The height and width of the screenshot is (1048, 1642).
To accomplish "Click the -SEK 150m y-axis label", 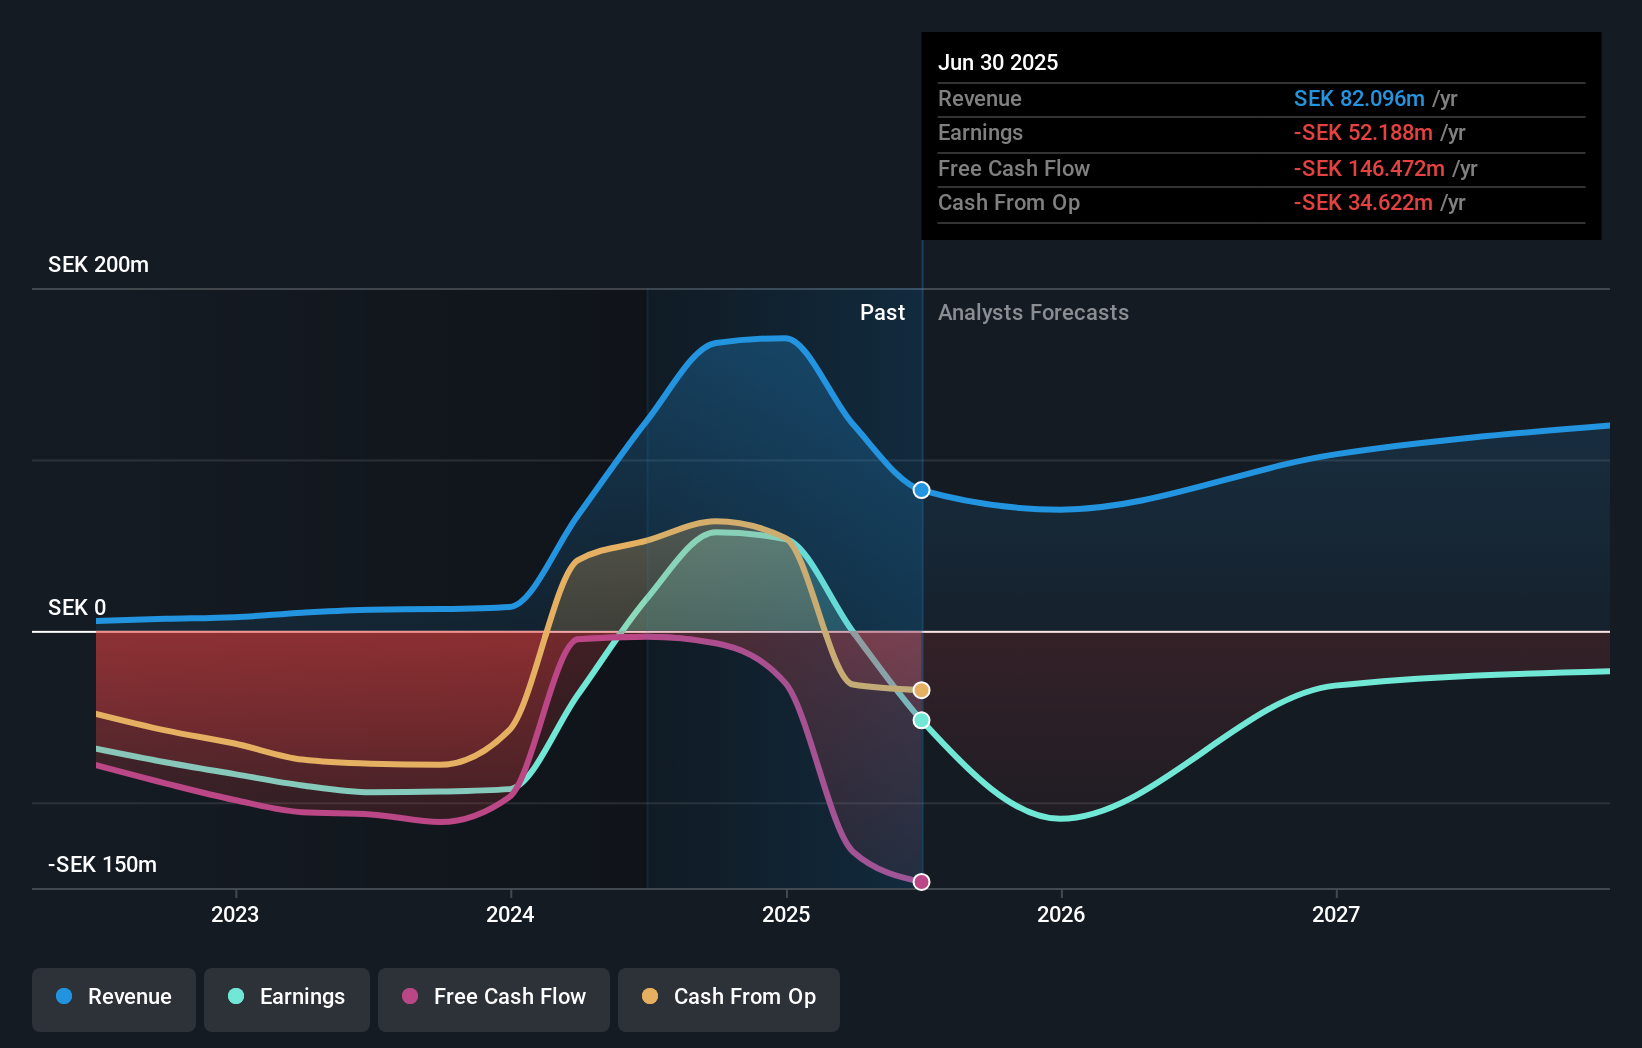I will pyautogui.click(x=102, y=865).
